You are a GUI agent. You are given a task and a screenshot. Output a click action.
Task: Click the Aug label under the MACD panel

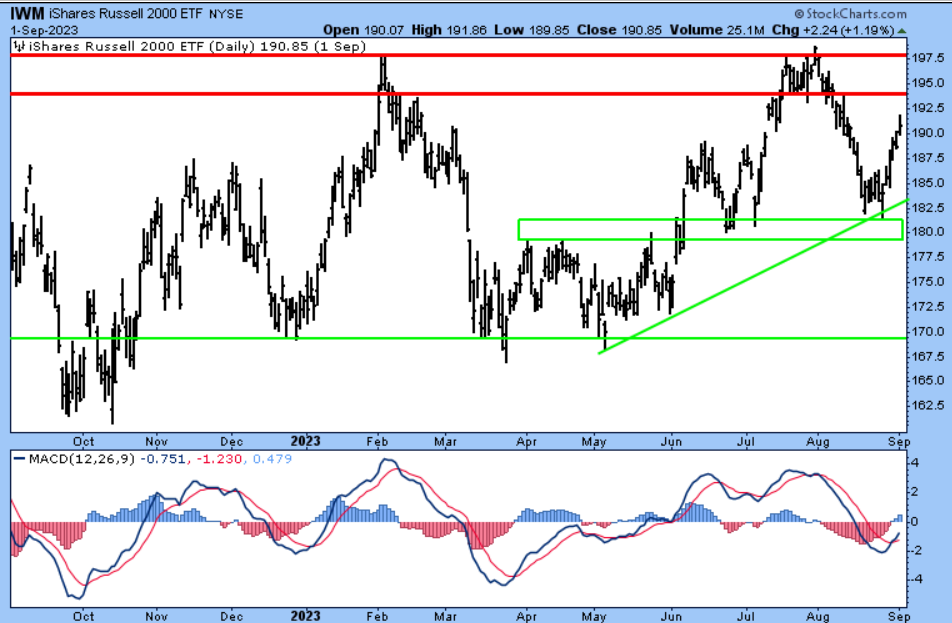coord(818,616)
